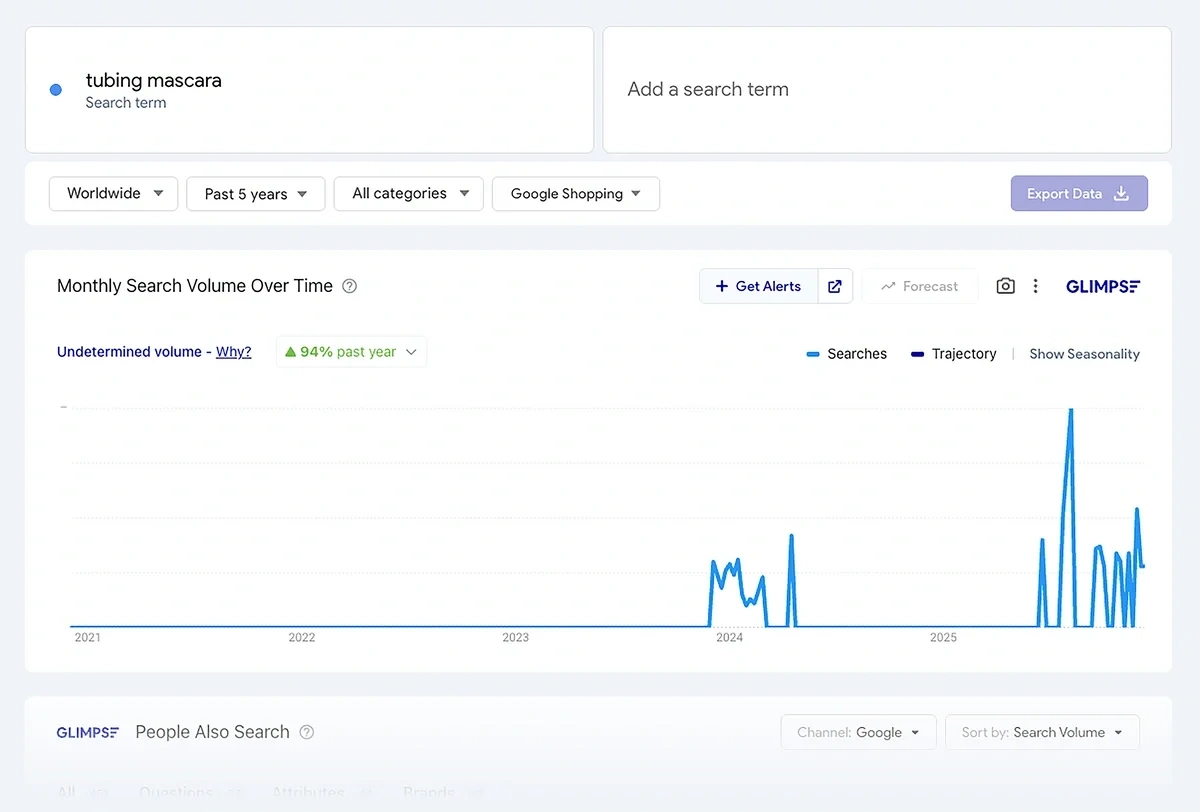Open the Monthly Search Volume help tooltip
This screenshot has width=1200, height=812.
[x=349, y=285]
